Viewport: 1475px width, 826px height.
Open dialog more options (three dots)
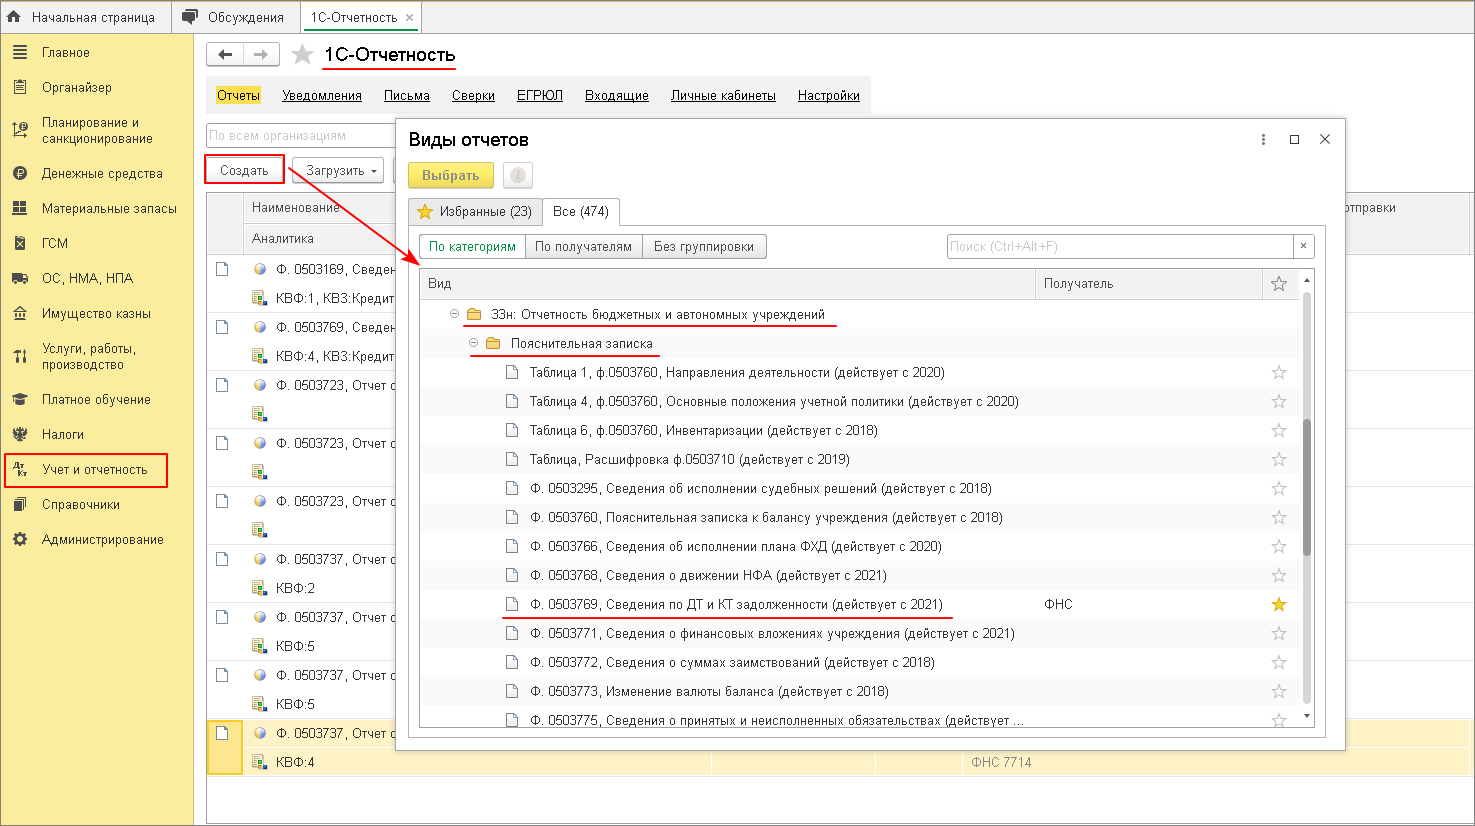[x=1264, y=139]
